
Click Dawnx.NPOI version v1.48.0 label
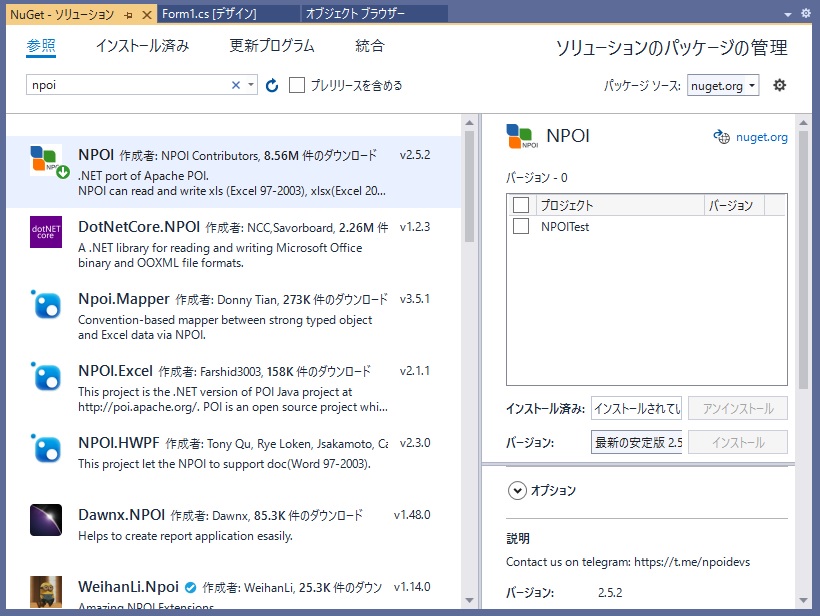click(x=412, y=515)
